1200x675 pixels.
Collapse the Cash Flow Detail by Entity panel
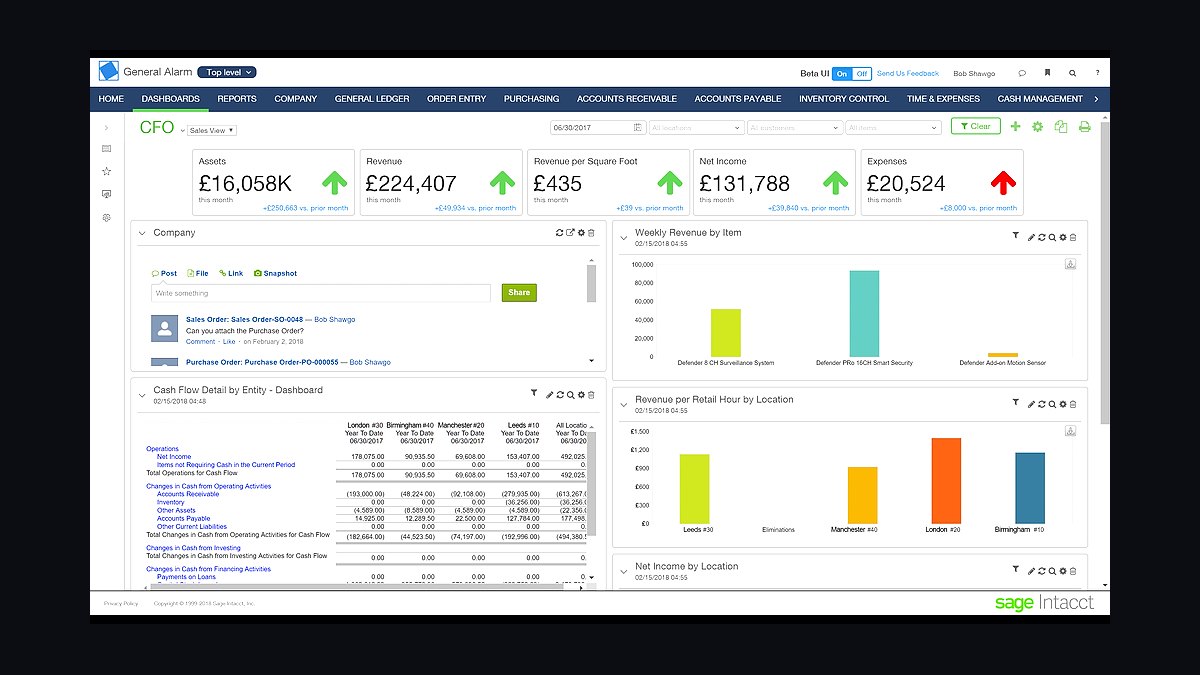142,395
